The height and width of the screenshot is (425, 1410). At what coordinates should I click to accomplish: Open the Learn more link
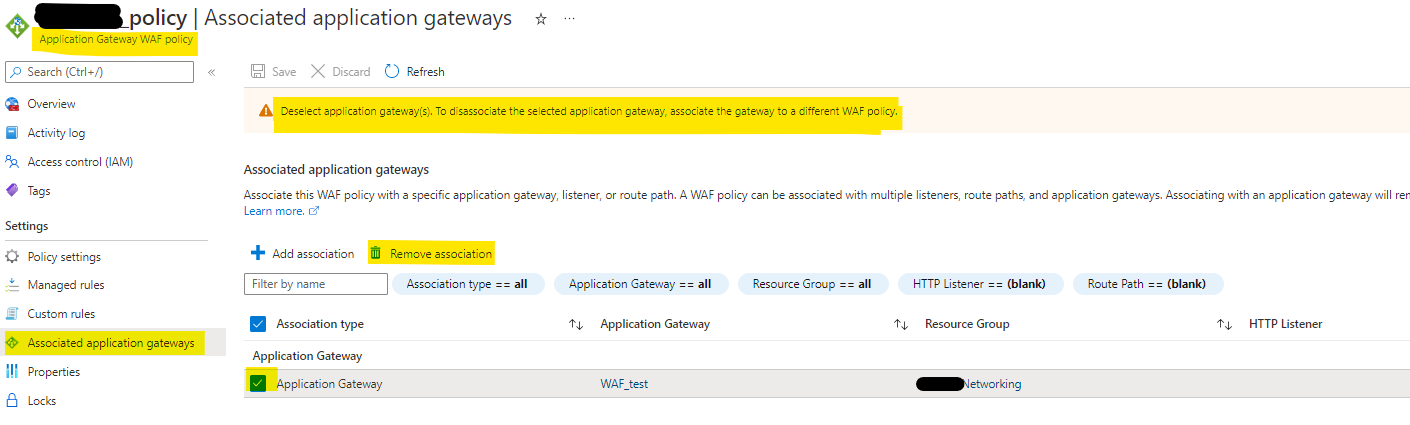click(x=281, y=211)
